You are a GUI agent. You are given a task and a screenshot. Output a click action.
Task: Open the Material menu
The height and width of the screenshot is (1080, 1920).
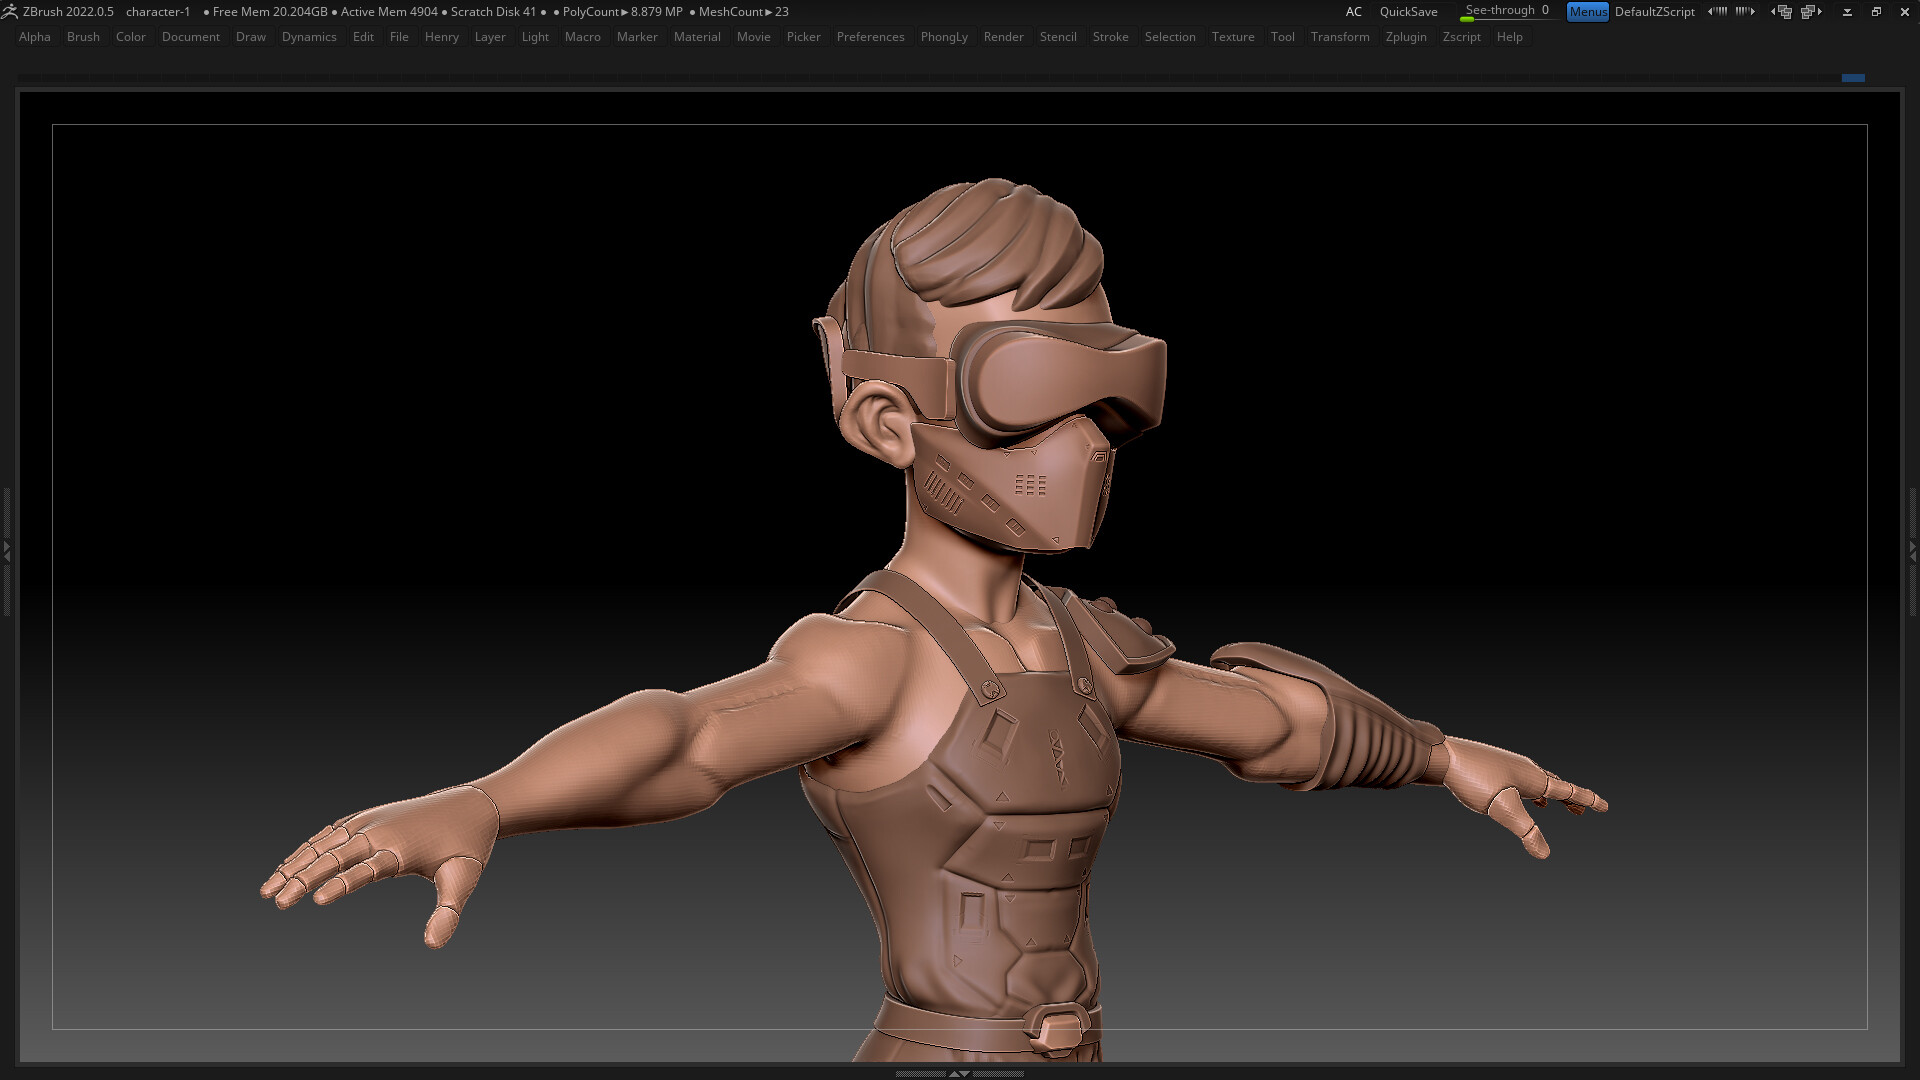[x=697, y=37]
